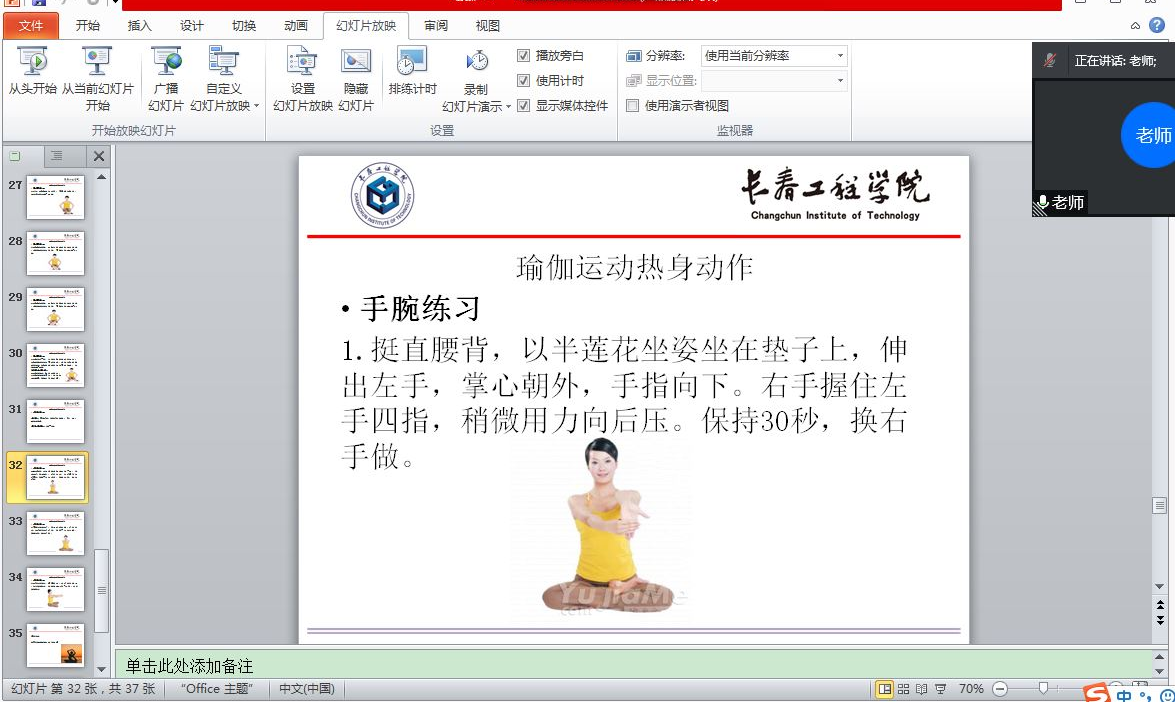Select slide 34 thumbnail
Screen dimensions: 1175x702
[55, 589]
